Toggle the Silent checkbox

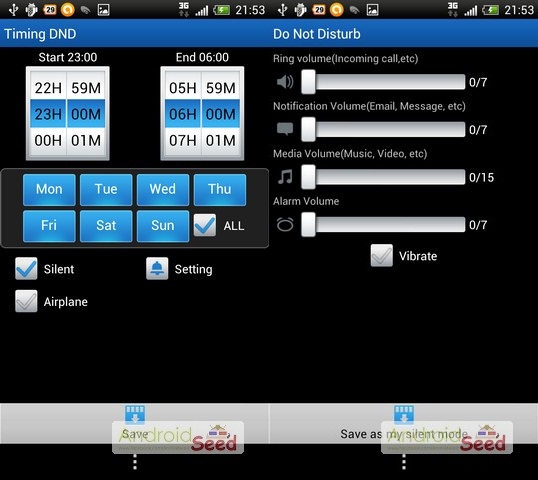(x=26, y=268)
